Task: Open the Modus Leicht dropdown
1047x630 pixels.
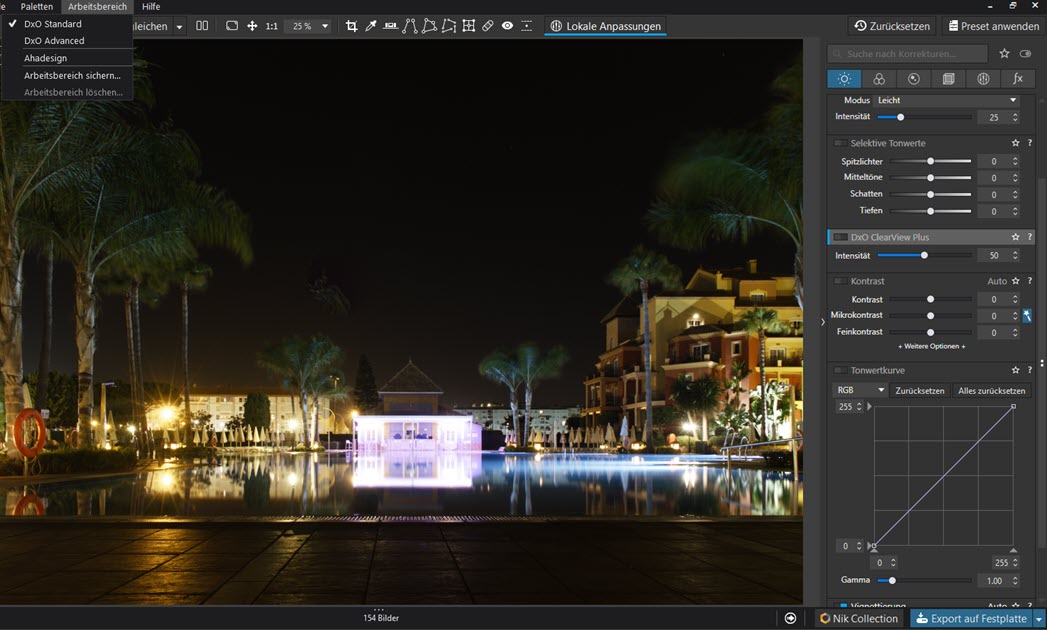Action: [x=947, y=100]
